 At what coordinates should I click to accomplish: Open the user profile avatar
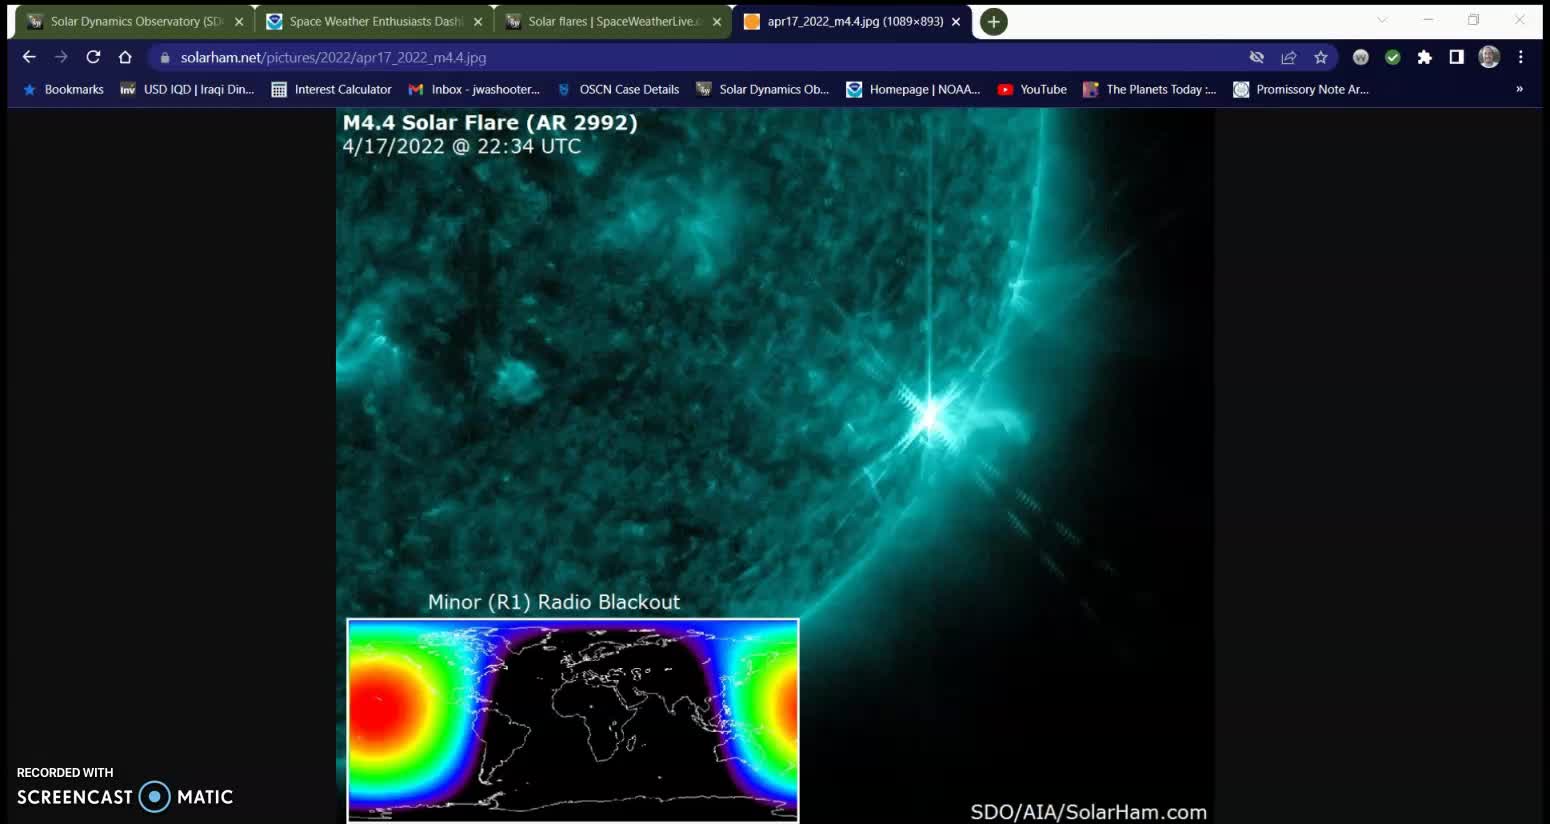1489,58
